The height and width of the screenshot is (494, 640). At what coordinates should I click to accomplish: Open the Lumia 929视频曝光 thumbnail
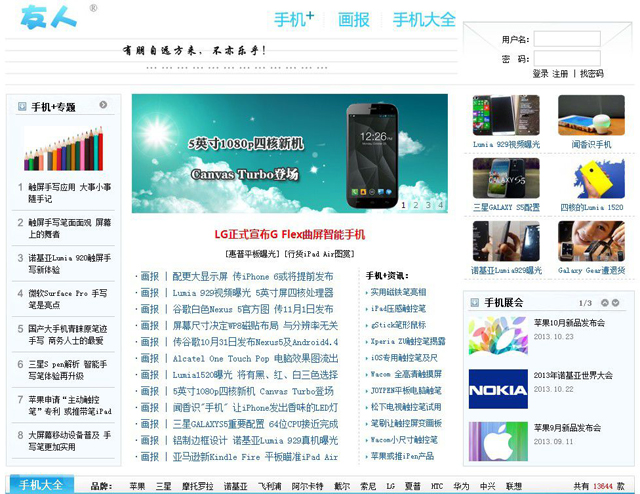(506, 115)
